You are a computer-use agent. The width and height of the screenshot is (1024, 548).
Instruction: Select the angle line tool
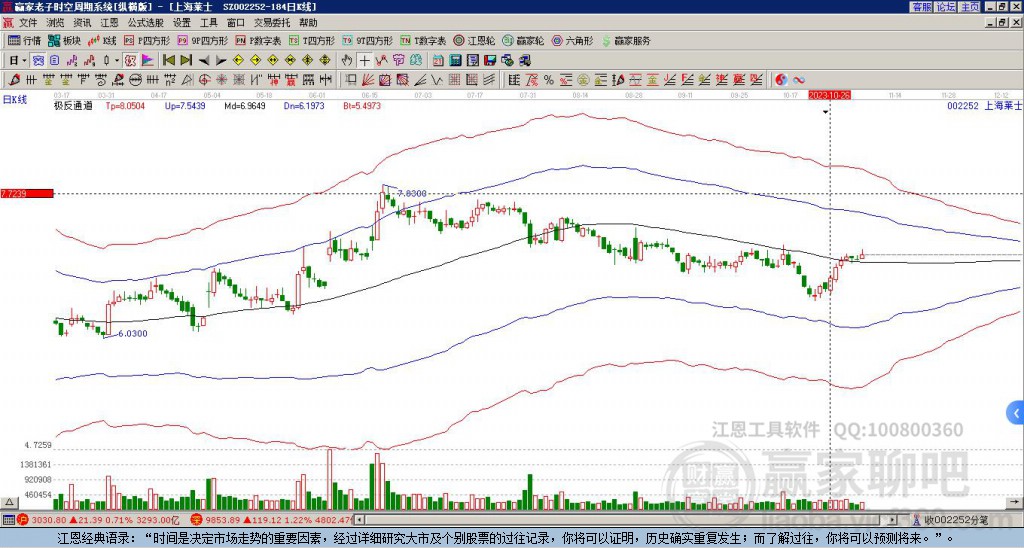tap(420, 80)
